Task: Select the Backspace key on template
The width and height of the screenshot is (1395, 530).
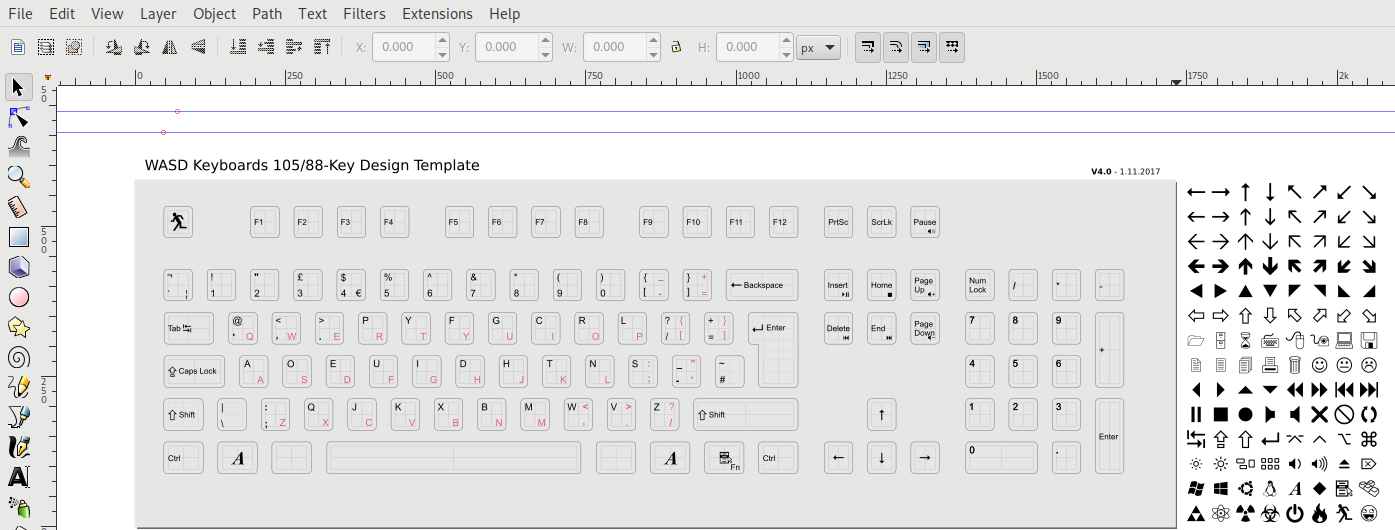Action: pos(762,285)
